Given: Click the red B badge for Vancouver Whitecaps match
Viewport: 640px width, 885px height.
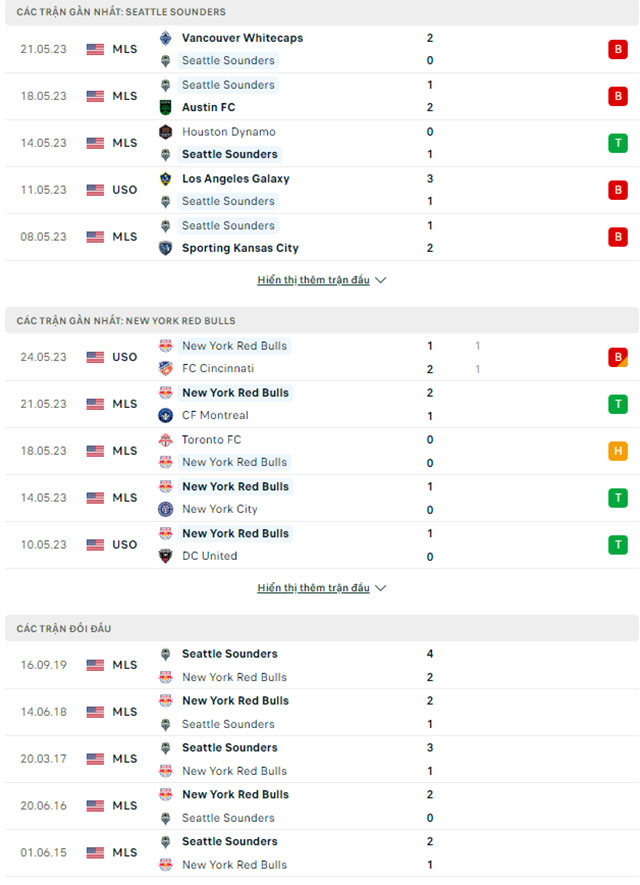Looking at the screenshot, I should point(618,50).
